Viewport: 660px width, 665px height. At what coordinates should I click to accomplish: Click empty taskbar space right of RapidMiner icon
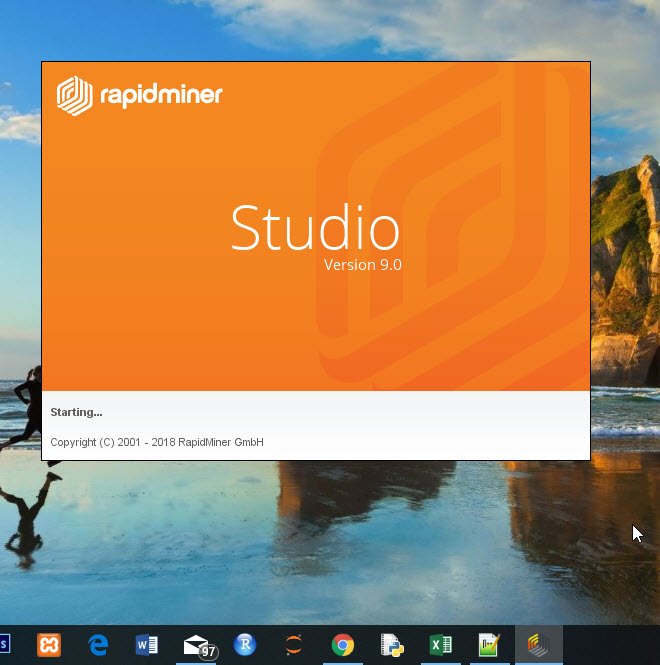(611, 645)
